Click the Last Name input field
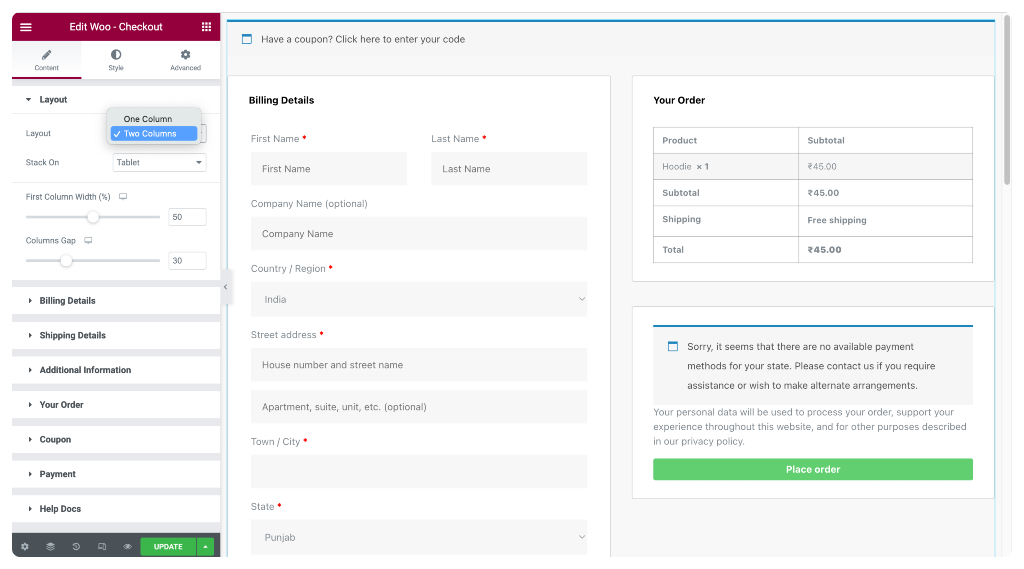The width and height of the screenshot is (1024, 569). (509, 169)
